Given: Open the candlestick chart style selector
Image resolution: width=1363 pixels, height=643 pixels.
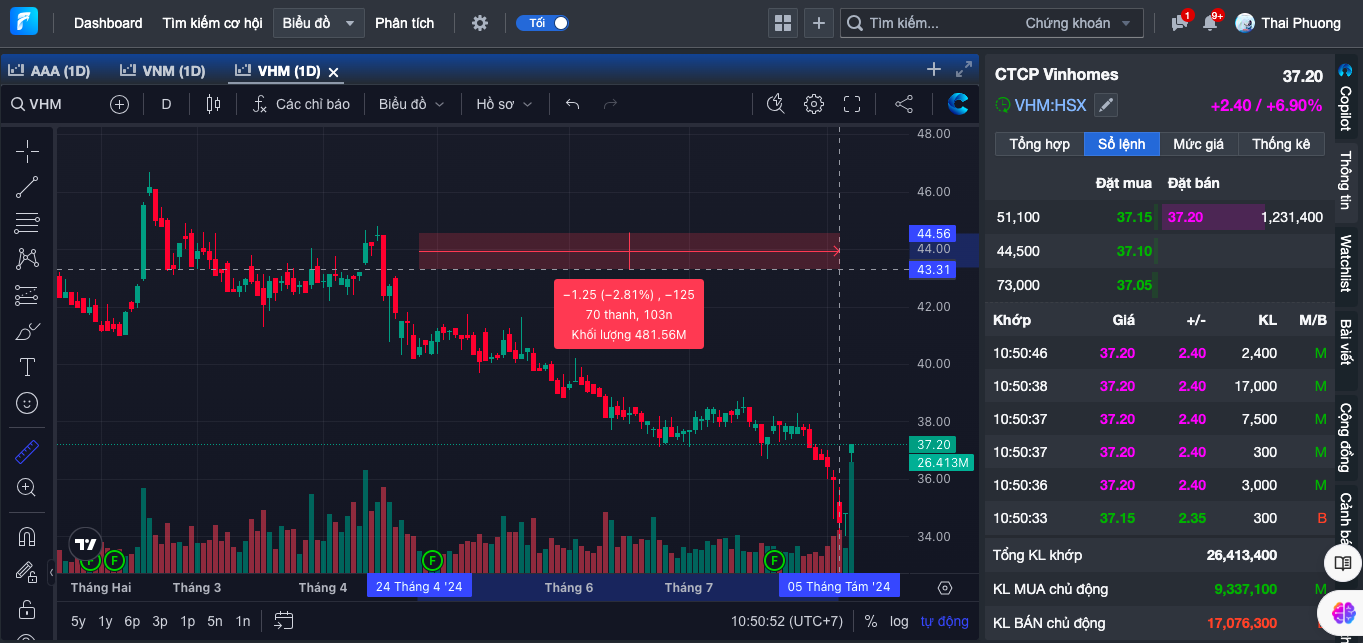Looking at the screenshot, I should click(x=212, y=104).
